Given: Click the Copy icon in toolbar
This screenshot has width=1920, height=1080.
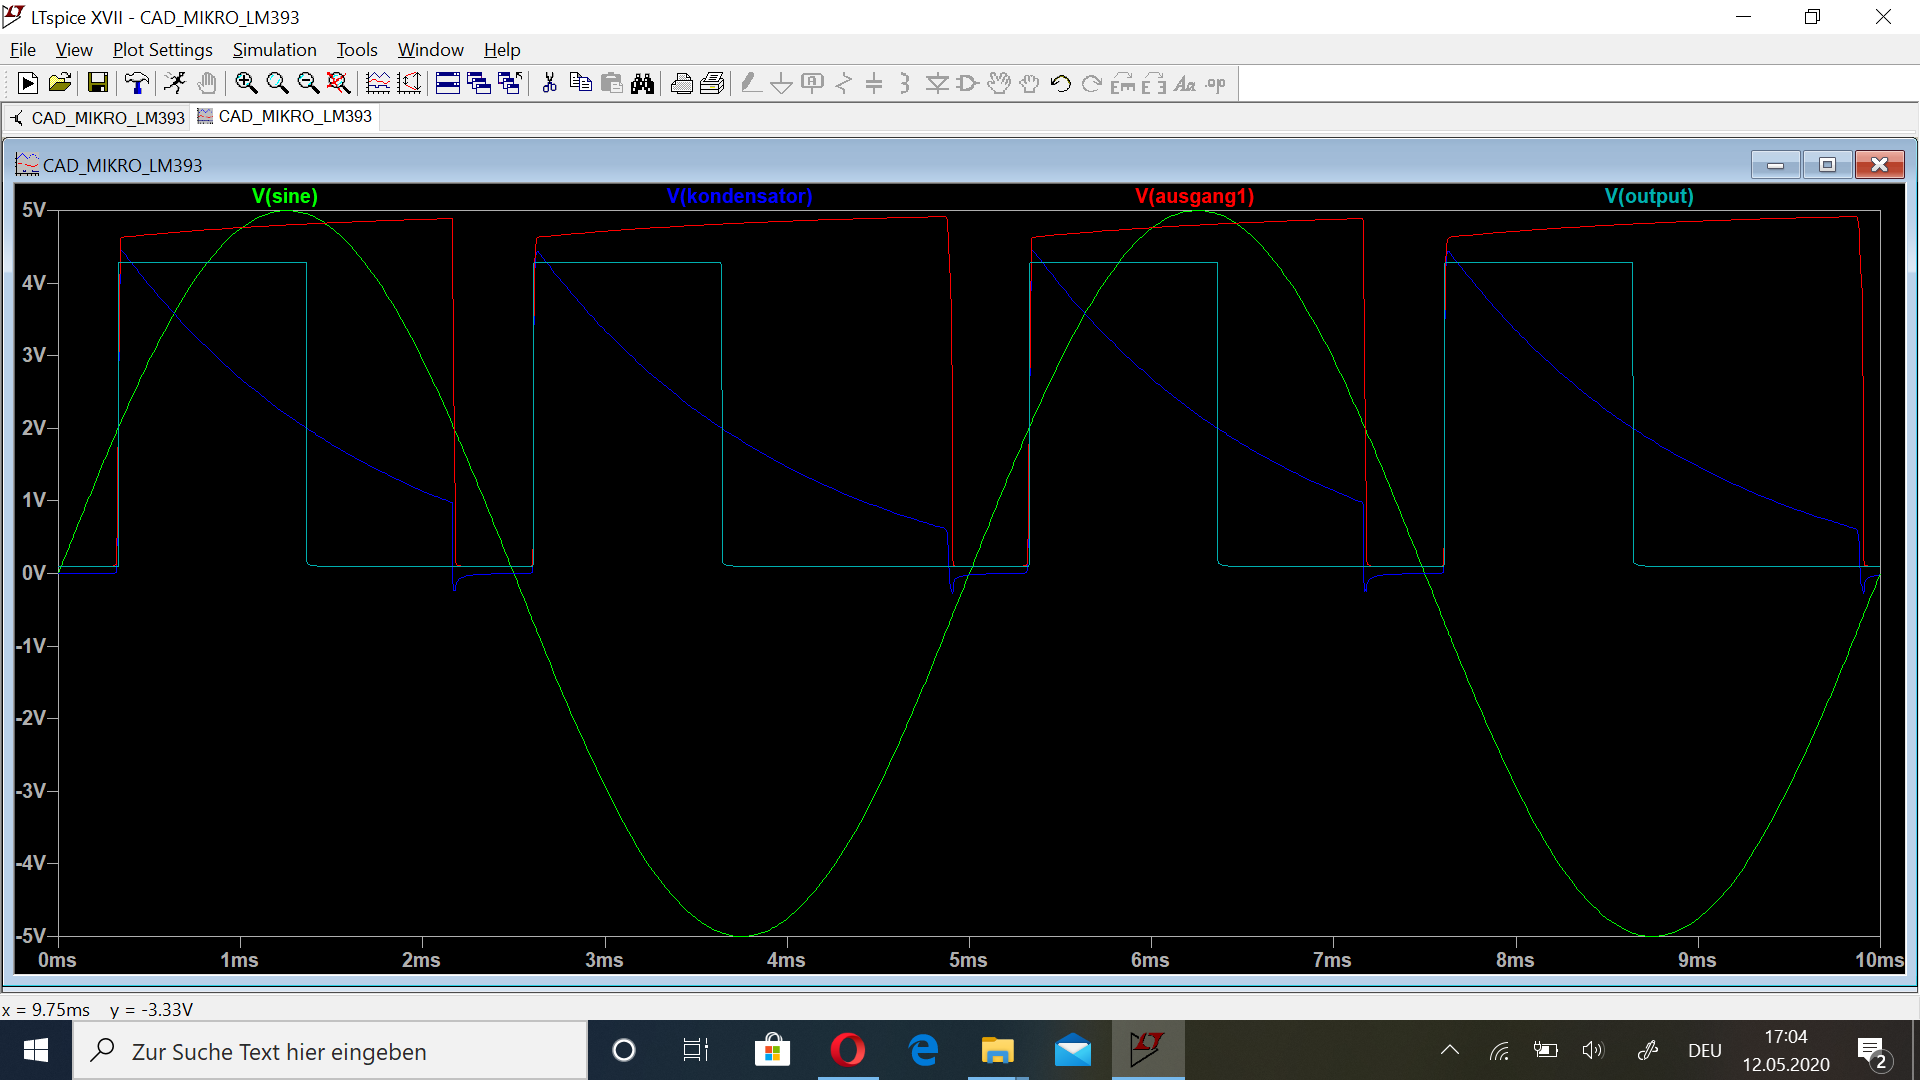Looking at the screenshot, I should (x=580, y=84).
